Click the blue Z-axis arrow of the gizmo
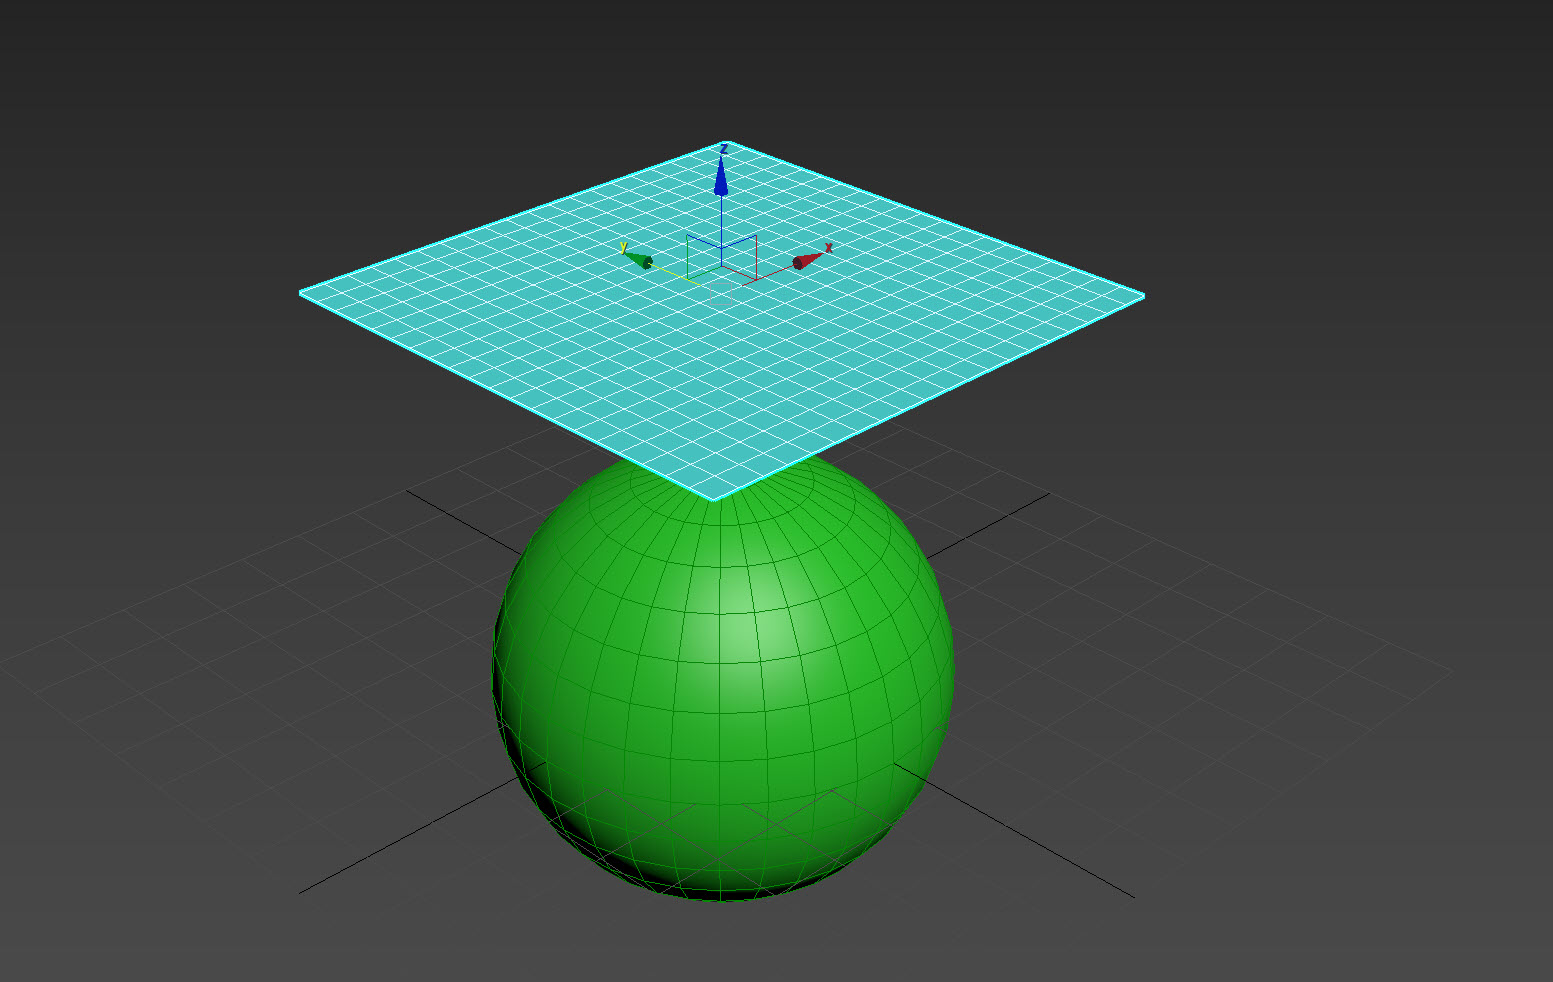This screenshot has height=982, width=1553. pos(720,176)
